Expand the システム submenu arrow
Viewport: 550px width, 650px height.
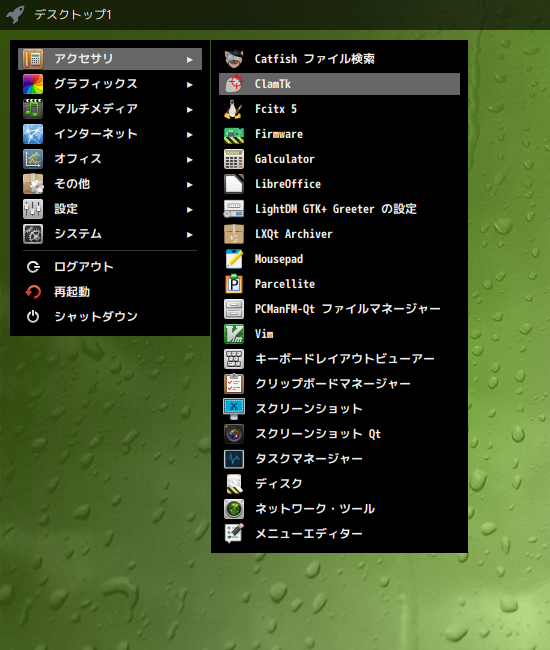click(190, 235)
